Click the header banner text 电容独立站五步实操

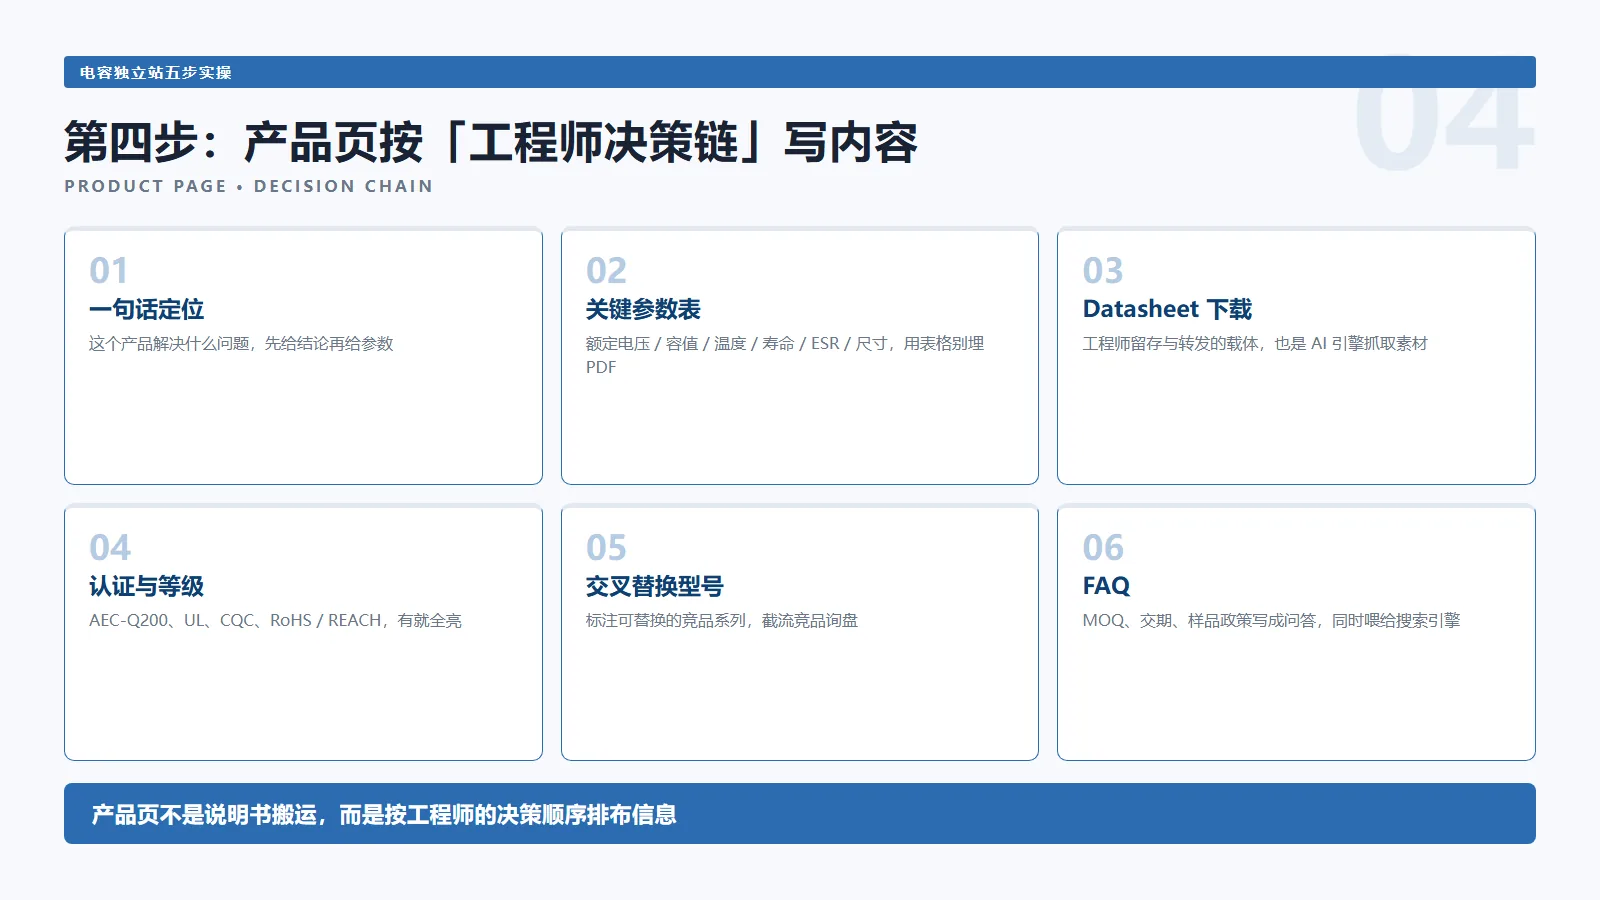tap(156, 73)
